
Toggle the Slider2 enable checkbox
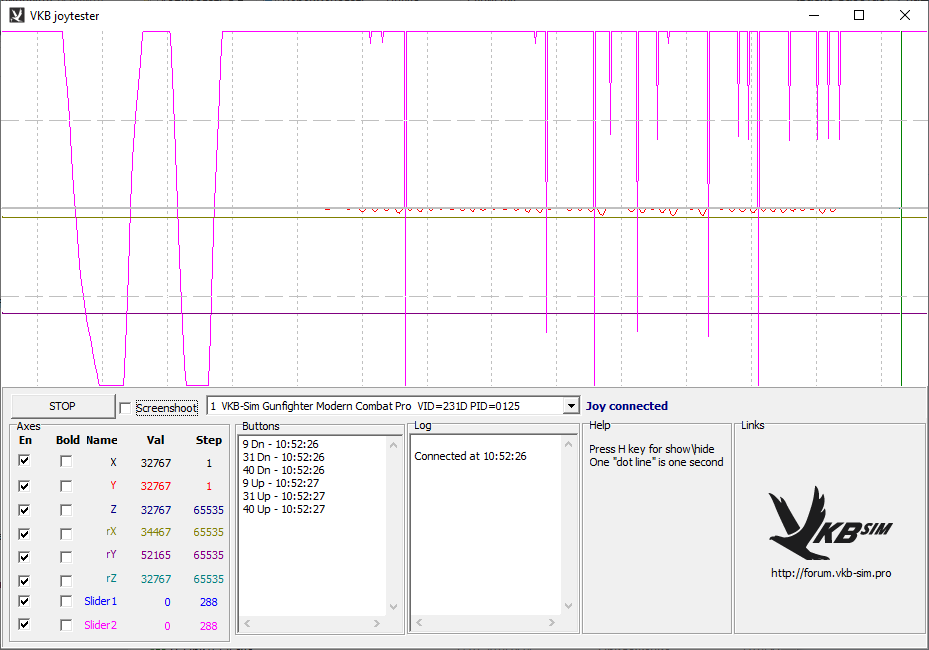point(24,624)
